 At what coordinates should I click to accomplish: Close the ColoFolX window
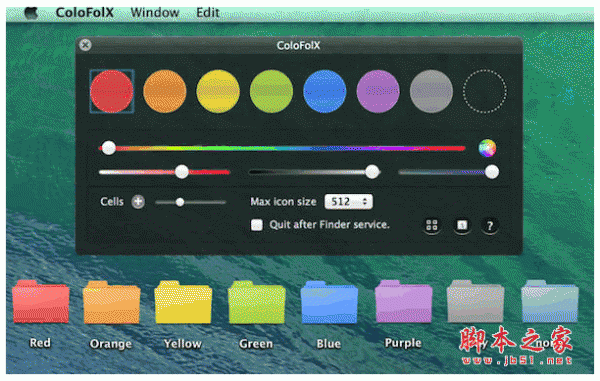point(85,45)
